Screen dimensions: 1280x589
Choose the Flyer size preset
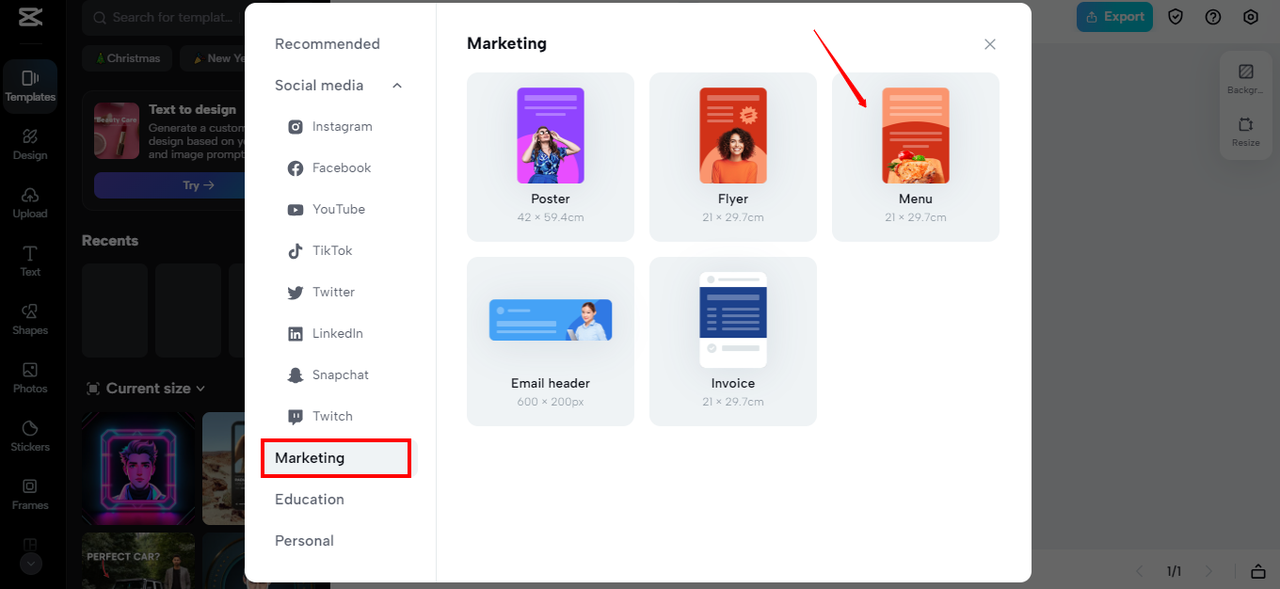[733, 157]
